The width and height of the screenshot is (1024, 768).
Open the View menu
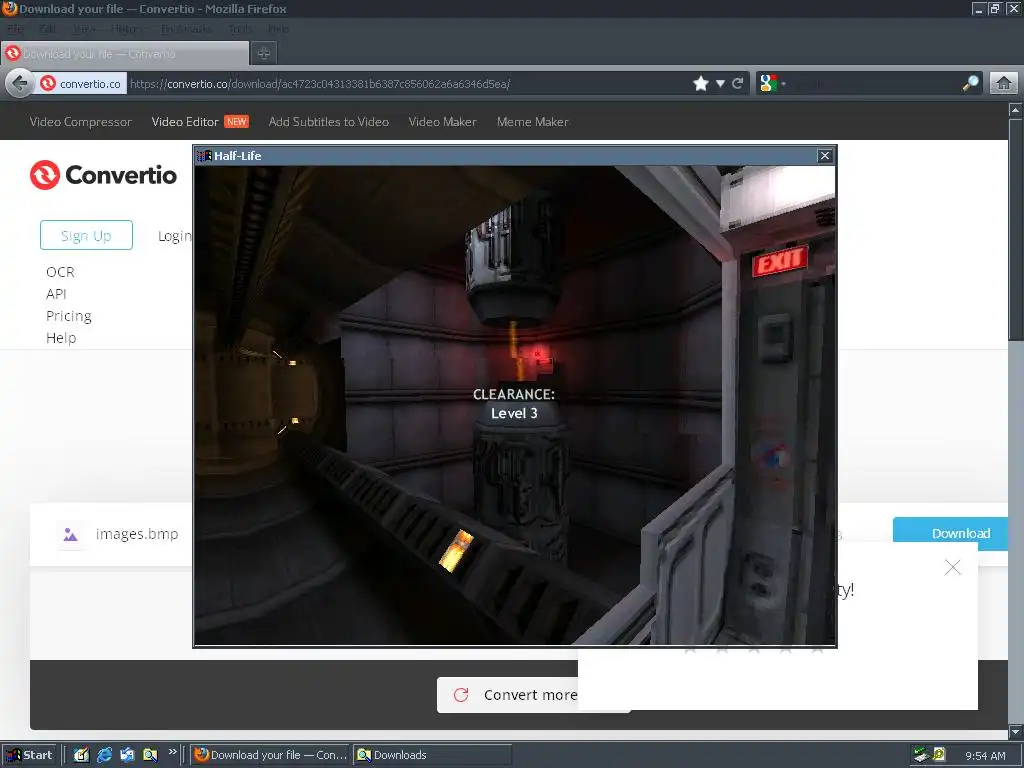pyautogui.click(x=84, y=29)
